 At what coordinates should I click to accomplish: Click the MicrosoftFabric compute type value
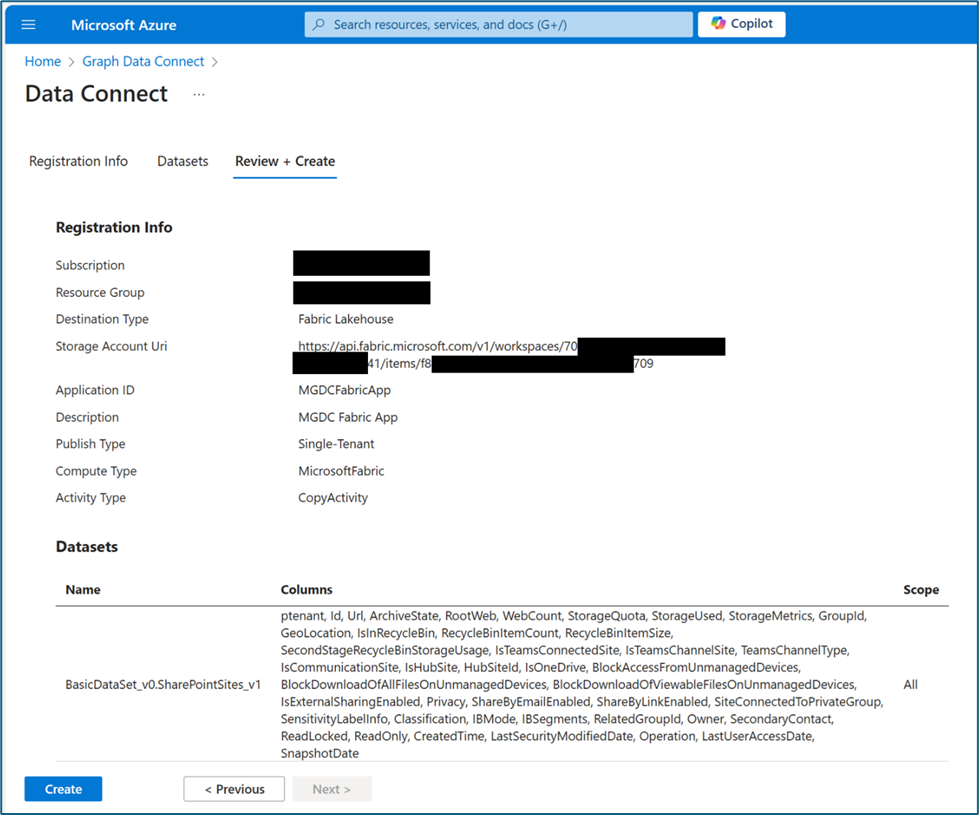coord(341,471)
